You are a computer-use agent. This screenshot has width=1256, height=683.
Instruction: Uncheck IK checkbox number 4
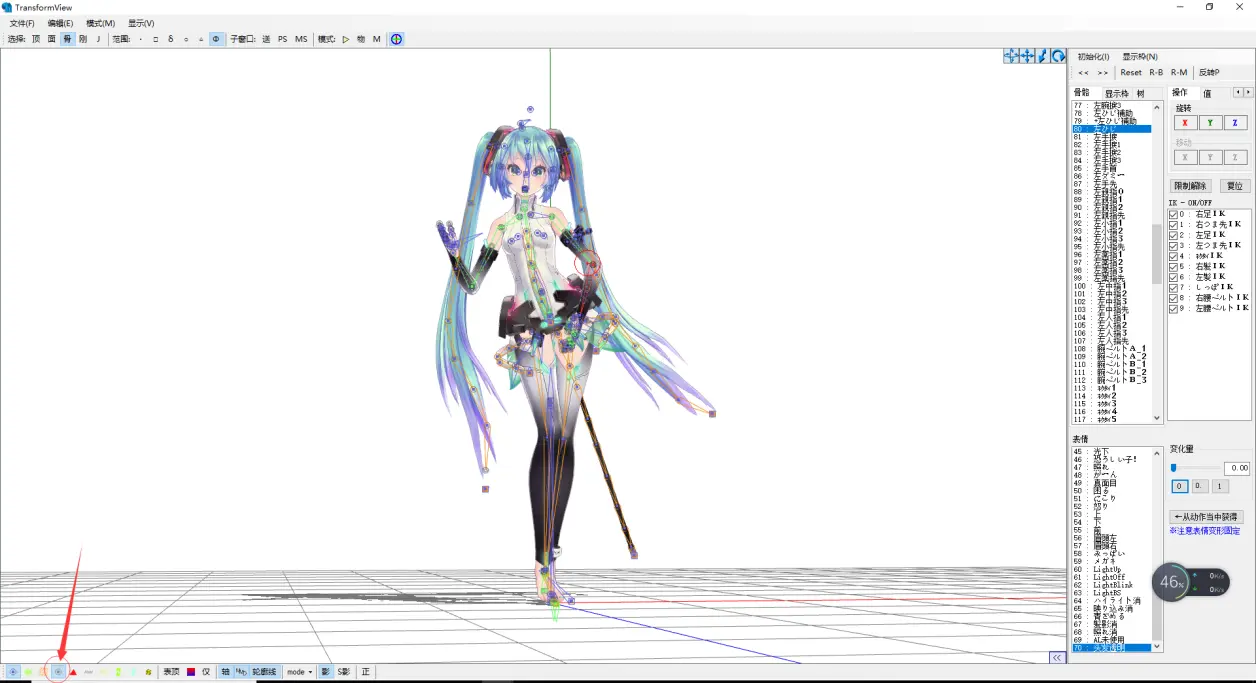pyautogui.click(x=1173, y=256)
